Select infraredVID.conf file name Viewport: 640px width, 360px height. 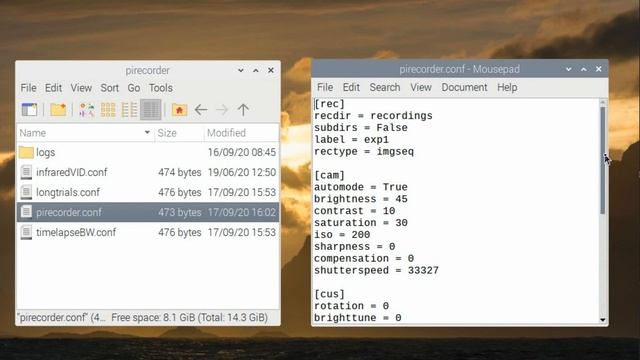pos(71,172)
